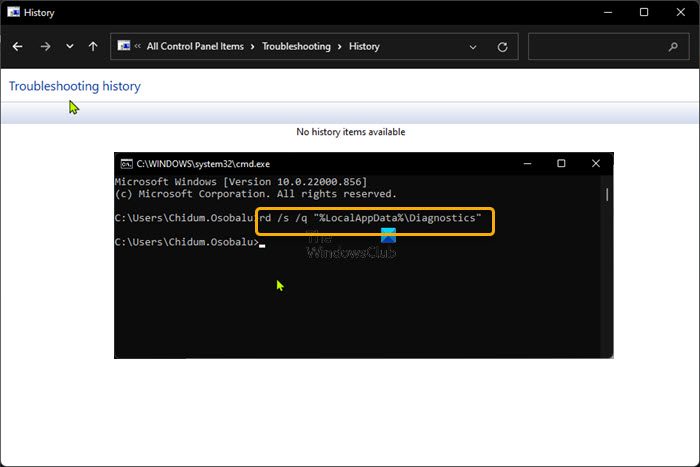Click the double-chevron before All Control Panel Items
This screenshot has width=700, height=467.
(138, 46)
